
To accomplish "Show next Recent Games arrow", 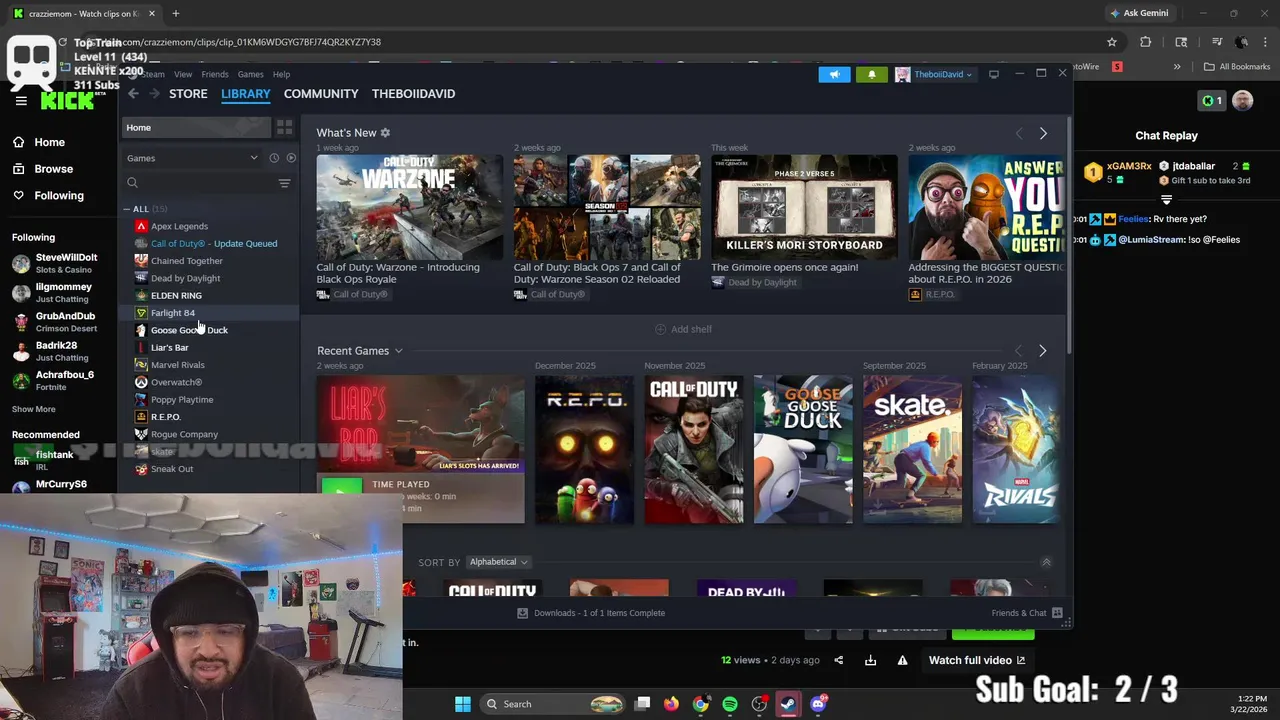I will point(1042,351).
